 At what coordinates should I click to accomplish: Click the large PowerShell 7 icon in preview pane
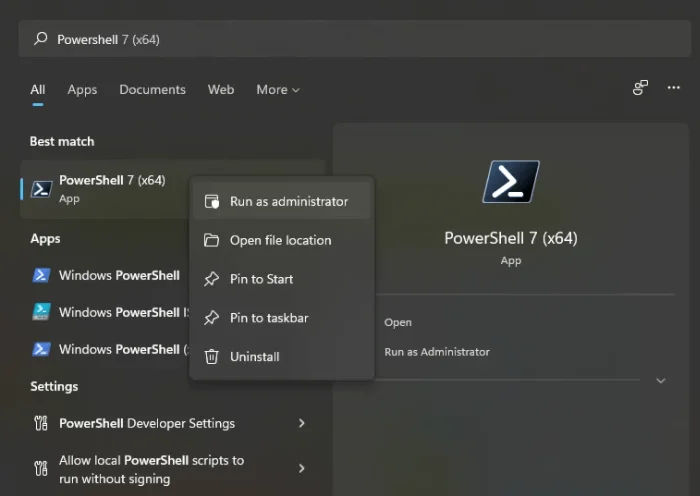click(x=511, y=182)
